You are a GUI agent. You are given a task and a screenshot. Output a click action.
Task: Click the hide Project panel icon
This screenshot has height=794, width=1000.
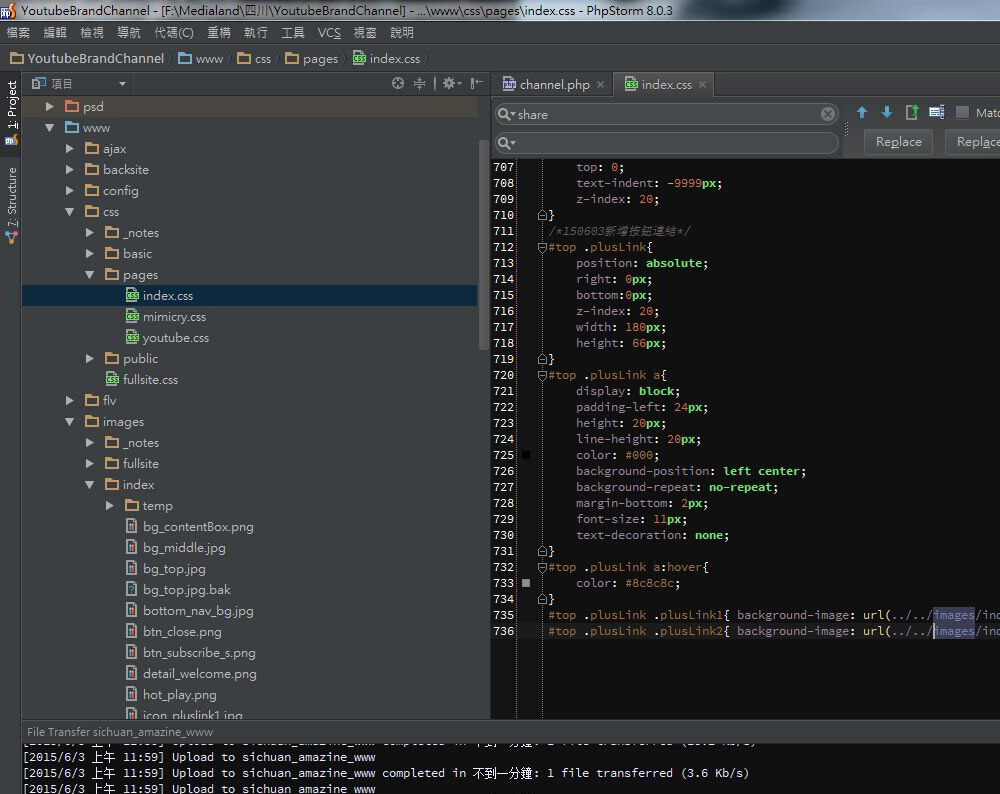(476, 83)
